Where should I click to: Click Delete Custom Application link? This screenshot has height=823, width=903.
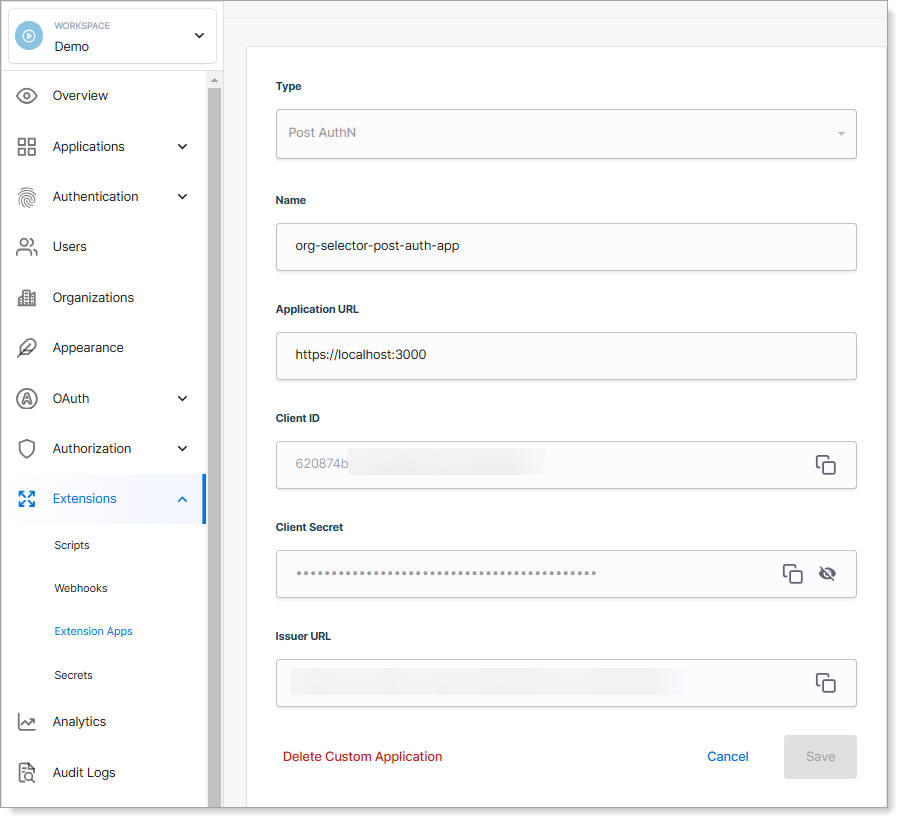[362, 757]
